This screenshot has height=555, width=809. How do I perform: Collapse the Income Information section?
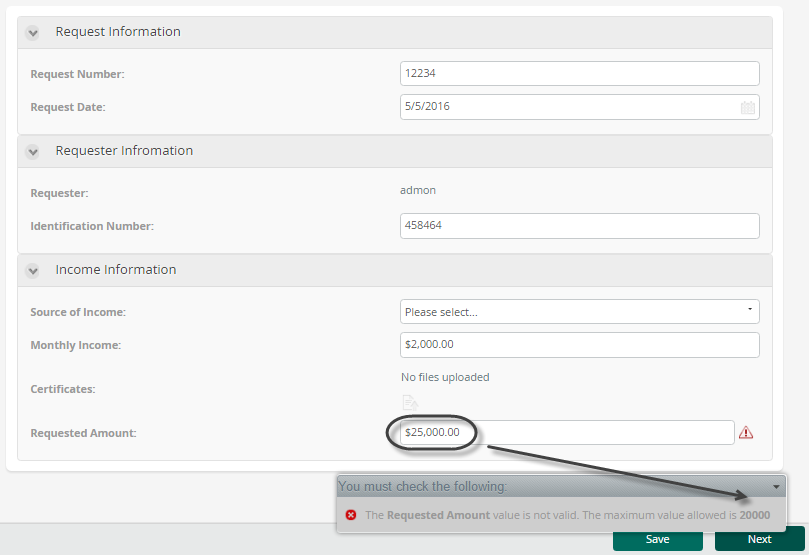(x=33, y=271)
